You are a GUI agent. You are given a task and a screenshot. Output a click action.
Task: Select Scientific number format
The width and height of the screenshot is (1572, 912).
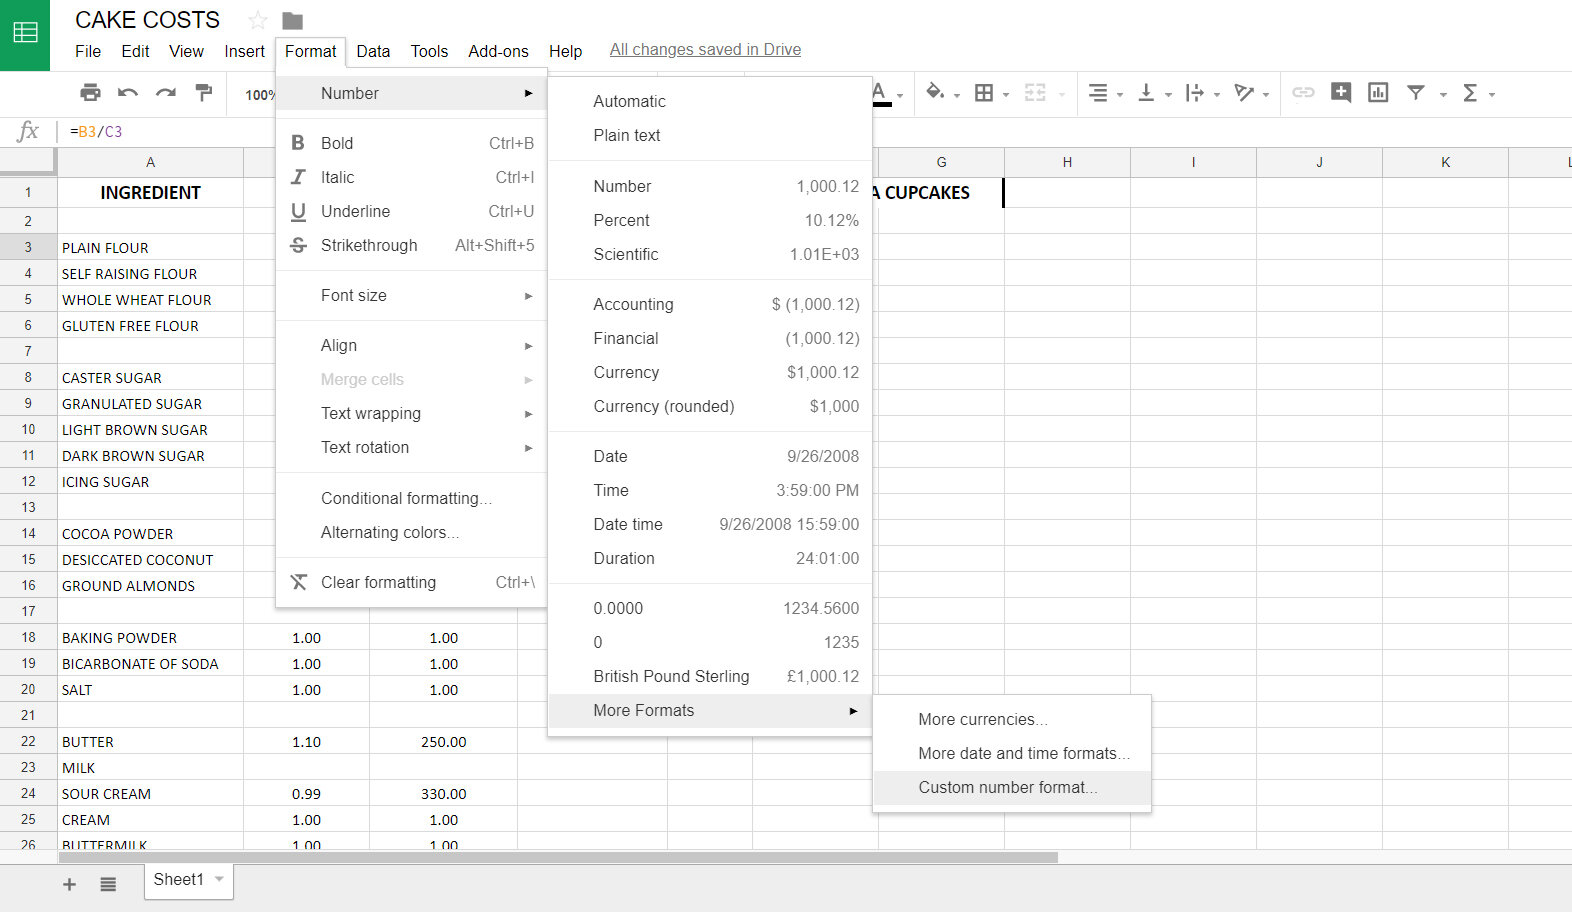(x=710, y=255)
